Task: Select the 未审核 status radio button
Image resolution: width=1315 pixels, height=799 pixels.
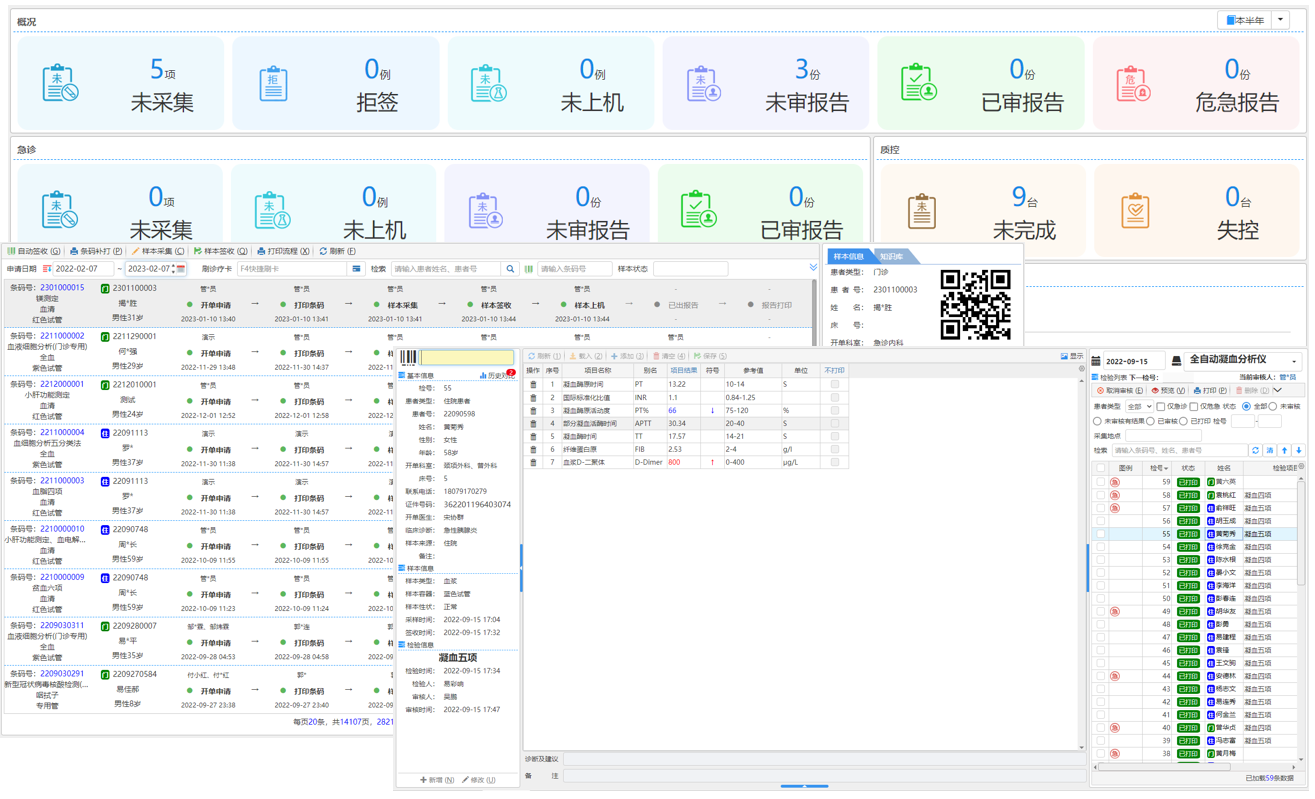Action: pos(1273,407)
